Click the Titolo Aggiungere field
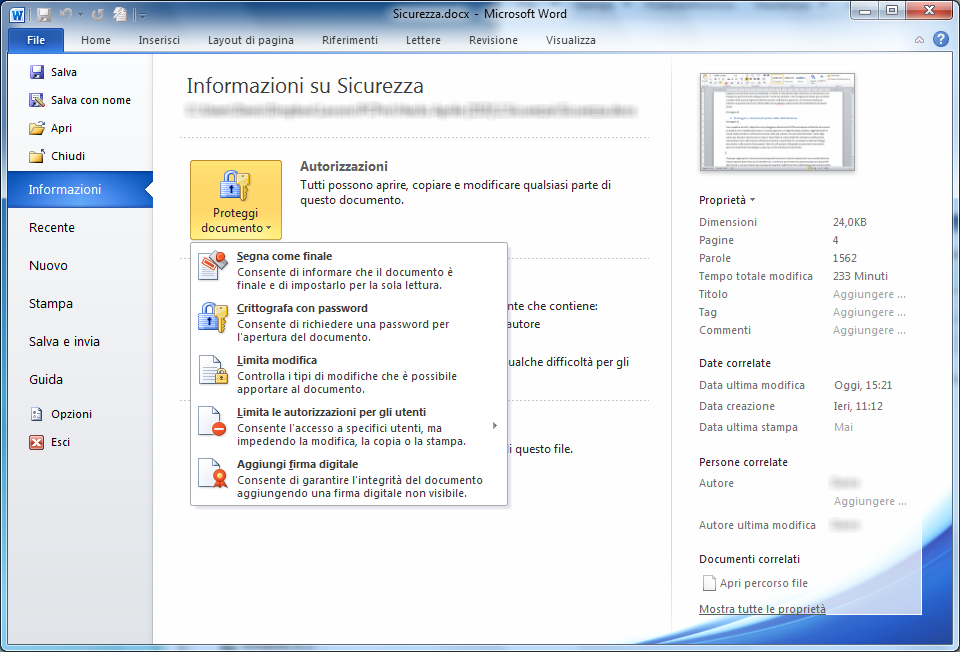The width and height of the screenshot is (960, 652). coord(869,294)
